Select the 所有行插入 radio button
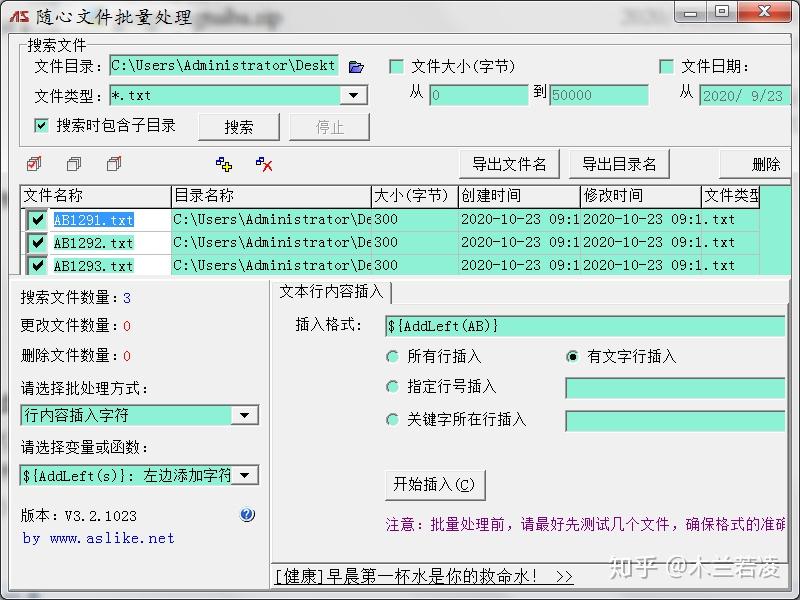The image size is (800, 600). click(393, 356)
